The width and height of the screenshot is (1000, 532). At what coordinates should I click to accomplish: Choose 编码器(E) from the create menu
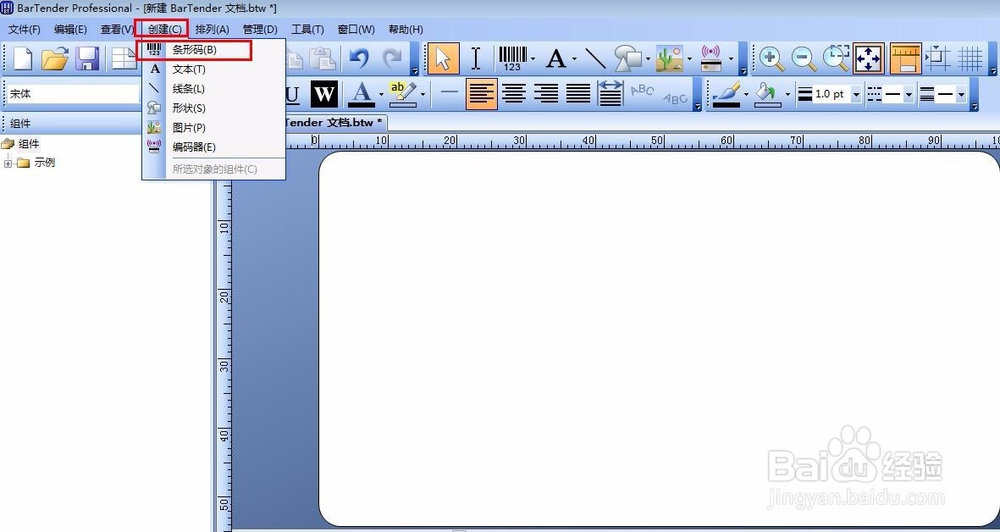point(214,147)
